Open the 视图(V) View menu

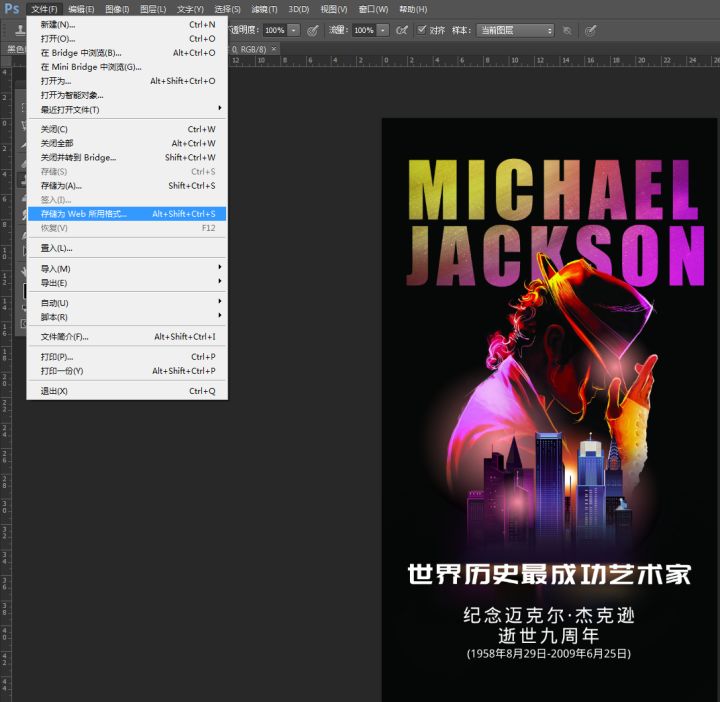click(x=334, y=9)
